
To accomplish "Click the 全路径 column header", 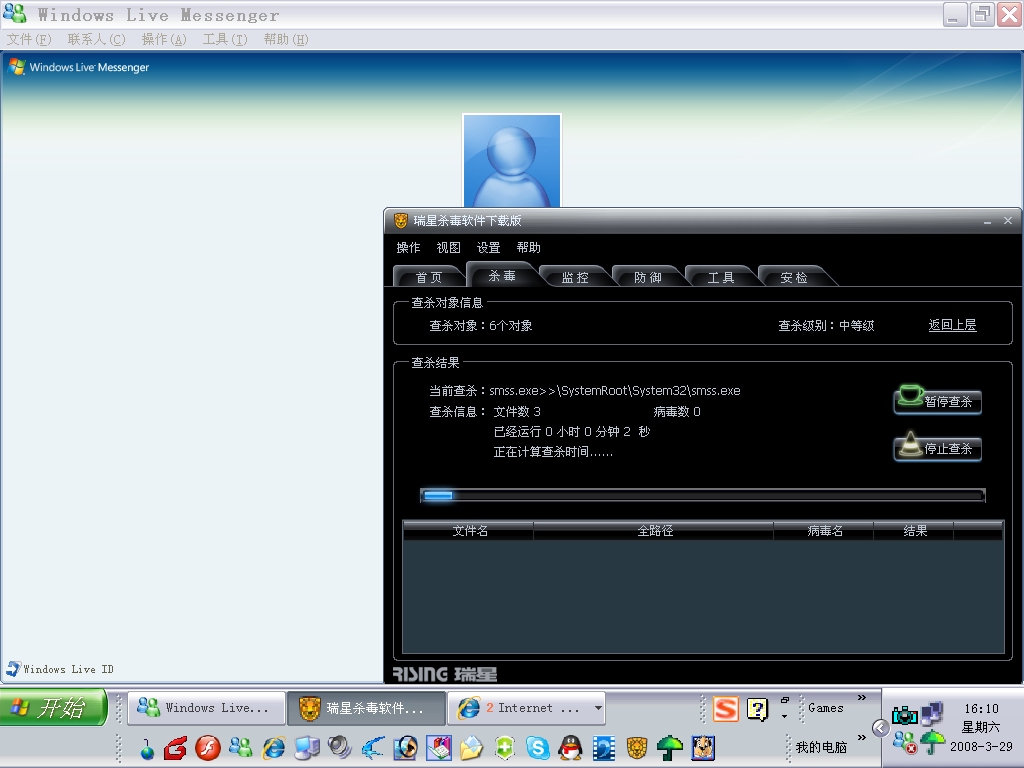I will (x=654, y=530).
